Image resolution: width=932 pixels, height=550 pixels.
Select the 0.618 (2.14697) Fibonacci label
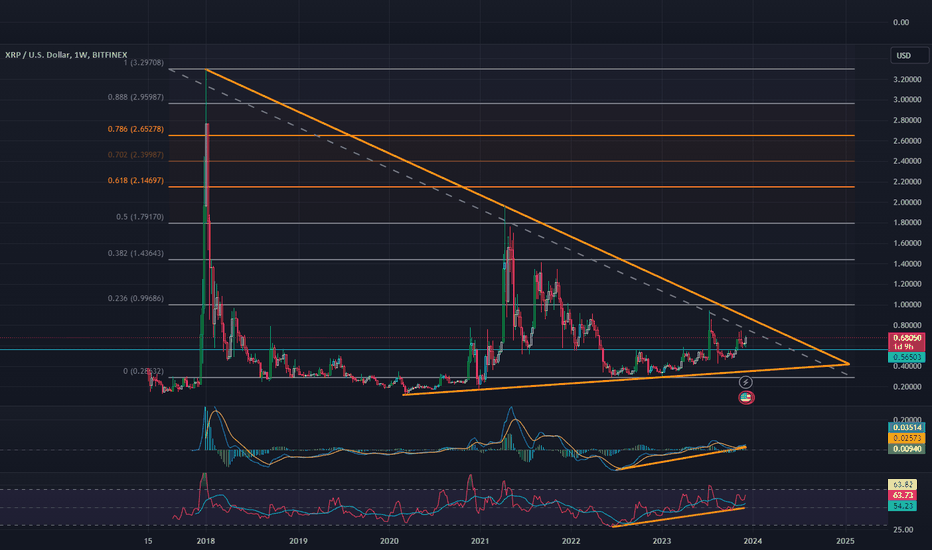(136, 180)
